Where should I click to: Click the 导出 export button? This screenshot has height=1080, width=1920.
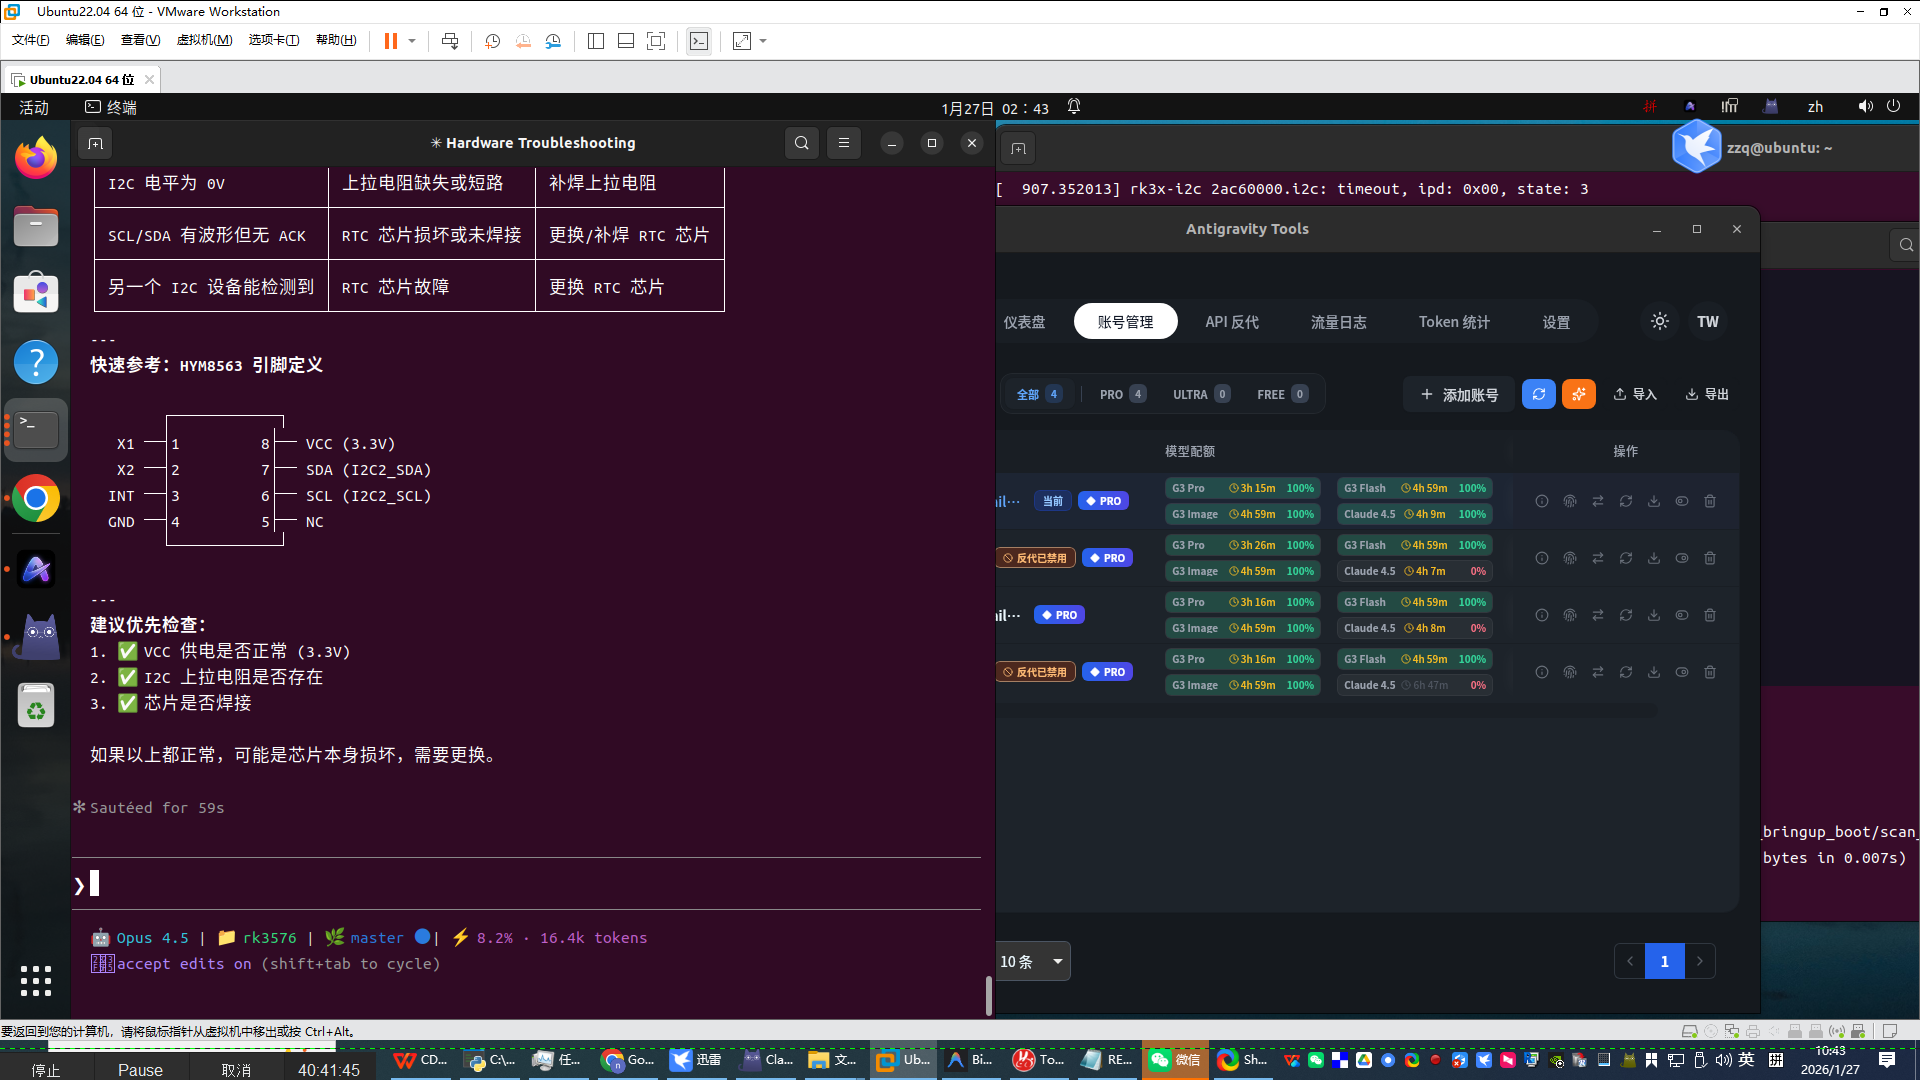1707,394
